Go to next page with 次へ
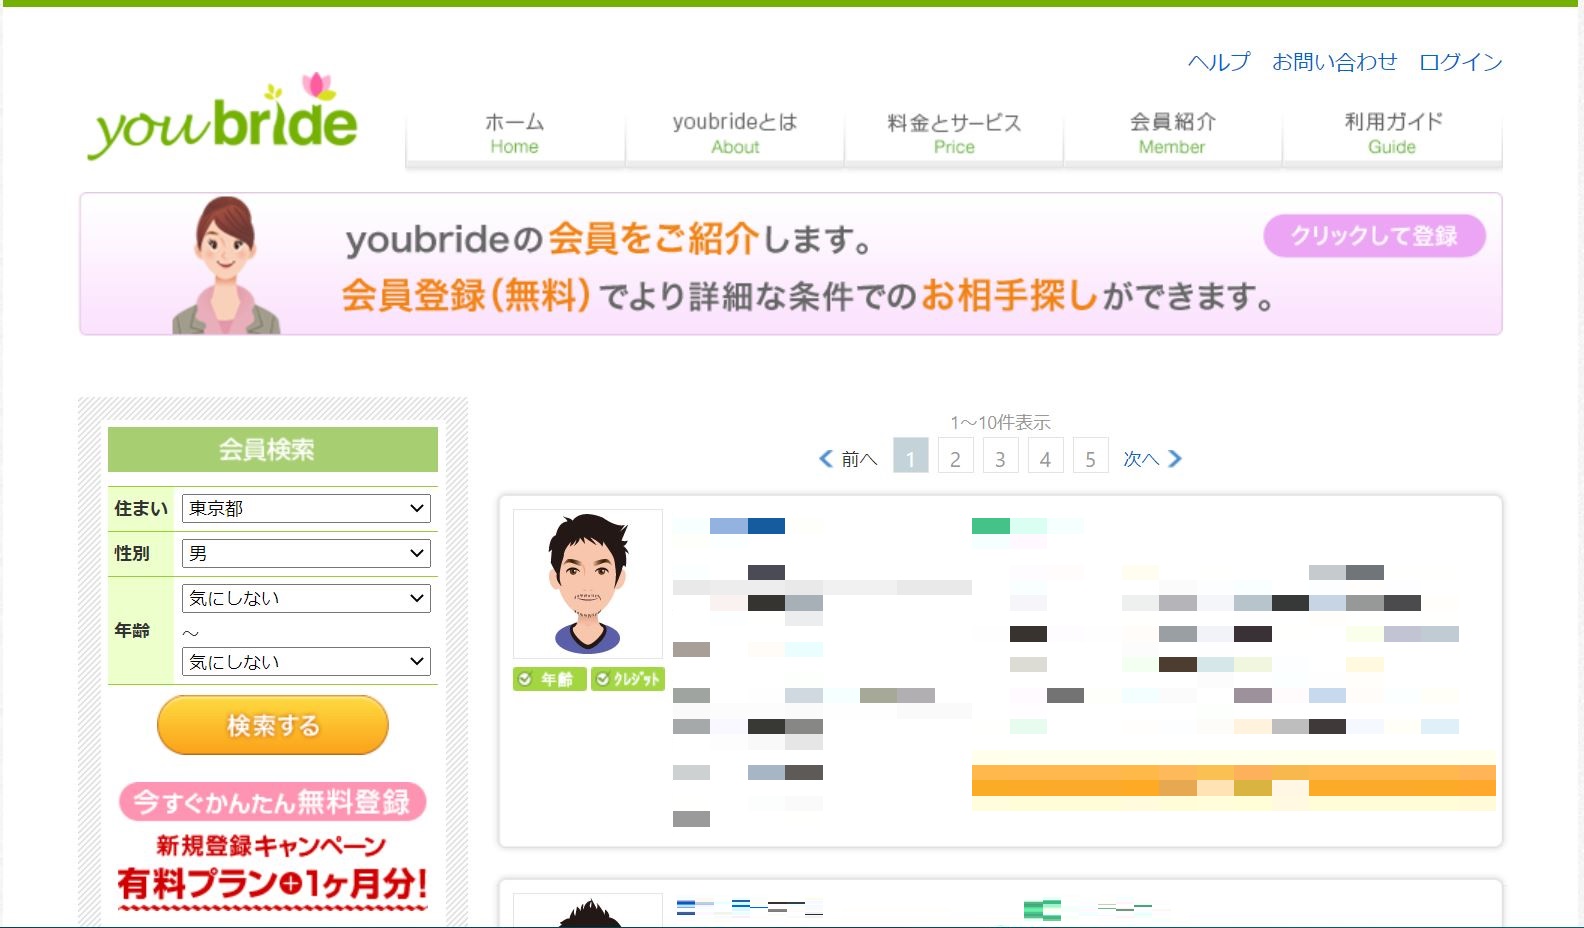Viewport: 1584px width, 928px height. [1141, 459]
